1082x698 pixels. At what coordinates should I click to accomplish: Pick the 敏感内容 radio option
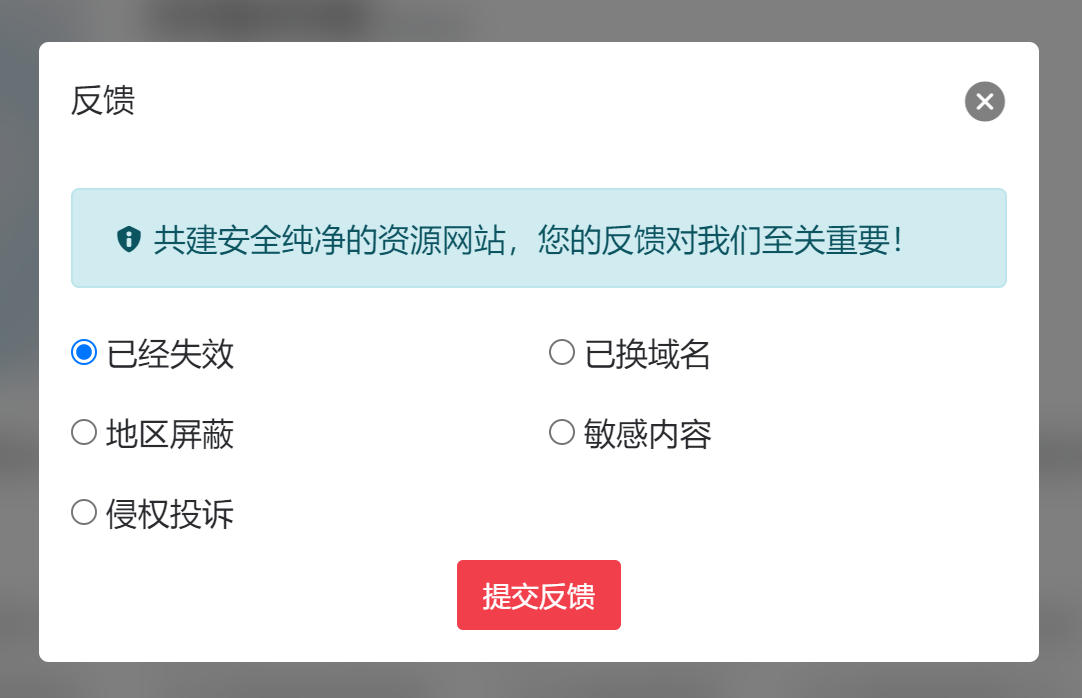561,431
